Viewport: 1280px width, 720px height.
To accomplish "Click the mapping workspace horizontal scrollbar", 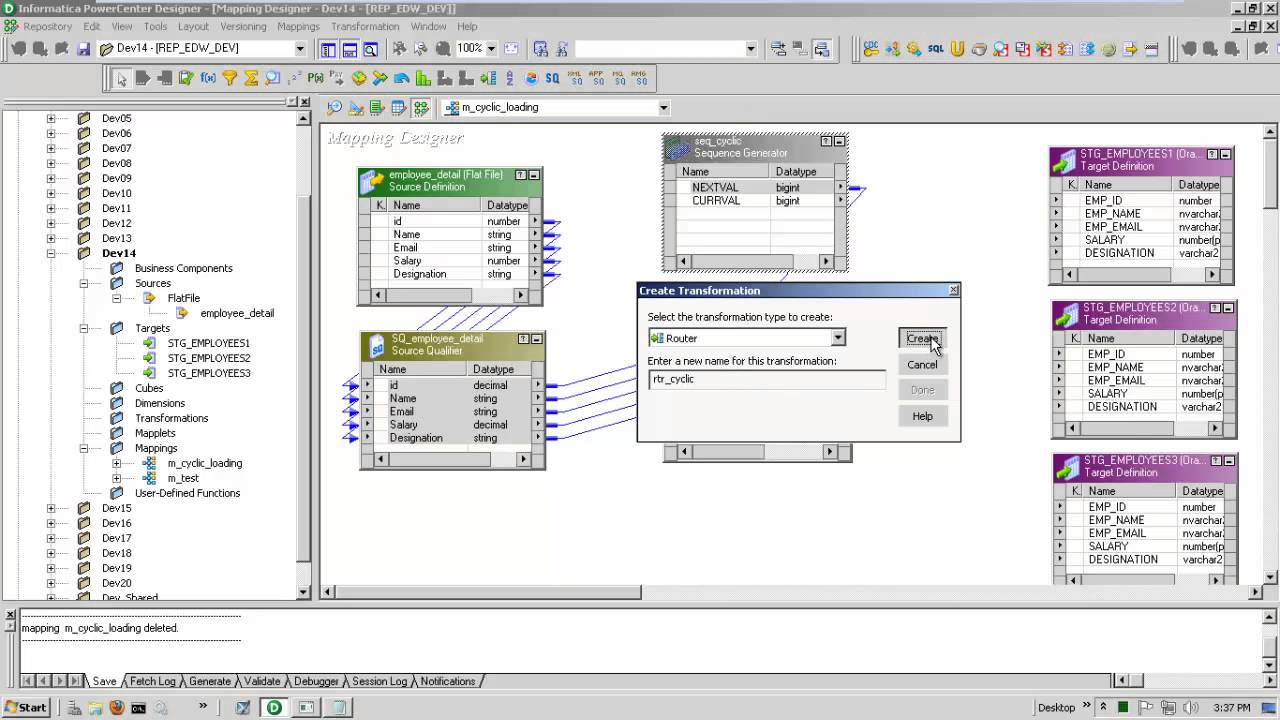I will [x=790, y=592].
